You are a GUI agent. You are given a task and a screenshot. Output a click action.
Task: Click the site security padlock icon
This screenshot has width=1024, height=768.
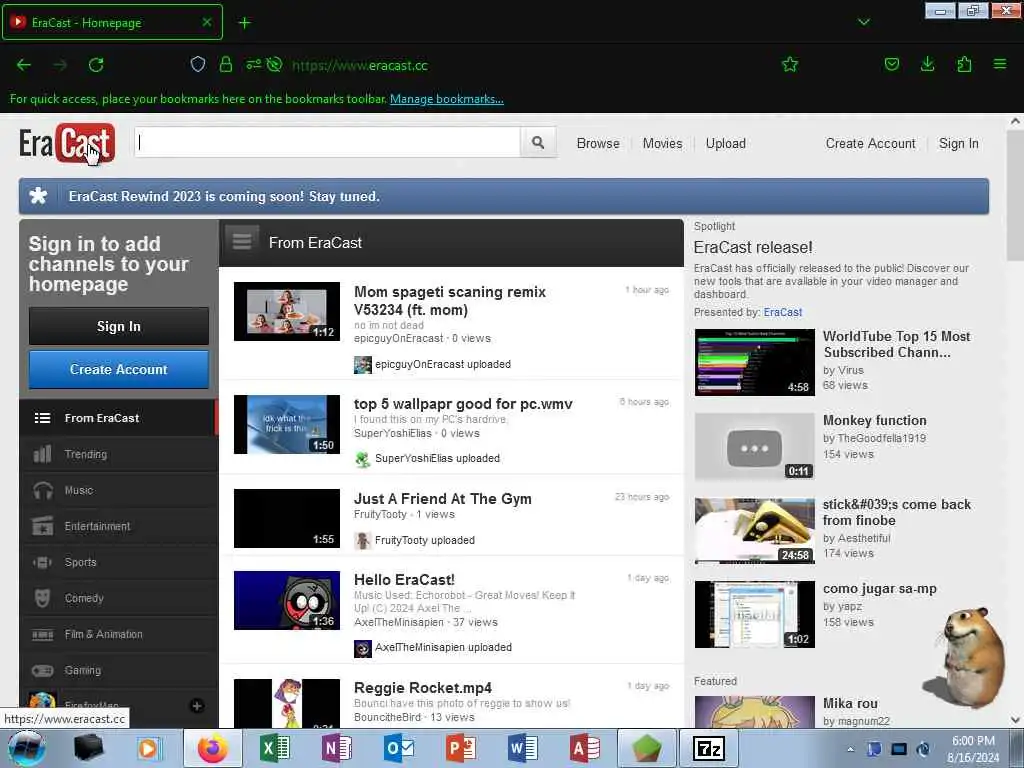226,64
